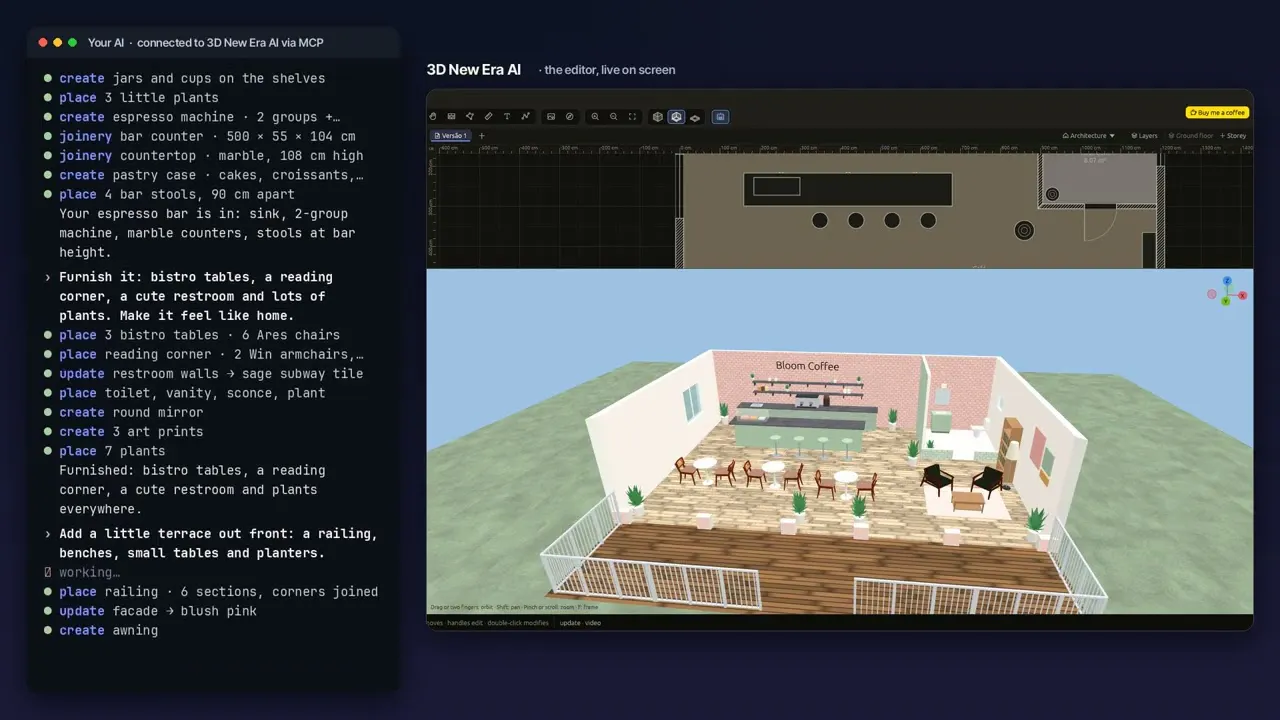
Task: Select the ruler measure tool
Action: click(x=488, y=116)
